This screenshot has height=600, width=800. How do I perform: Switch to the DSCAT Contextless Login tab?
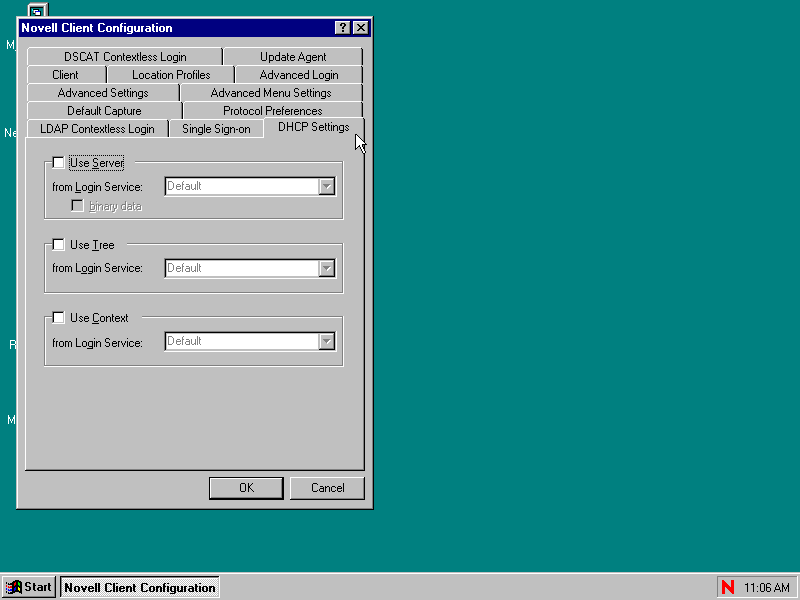point(125,57)
